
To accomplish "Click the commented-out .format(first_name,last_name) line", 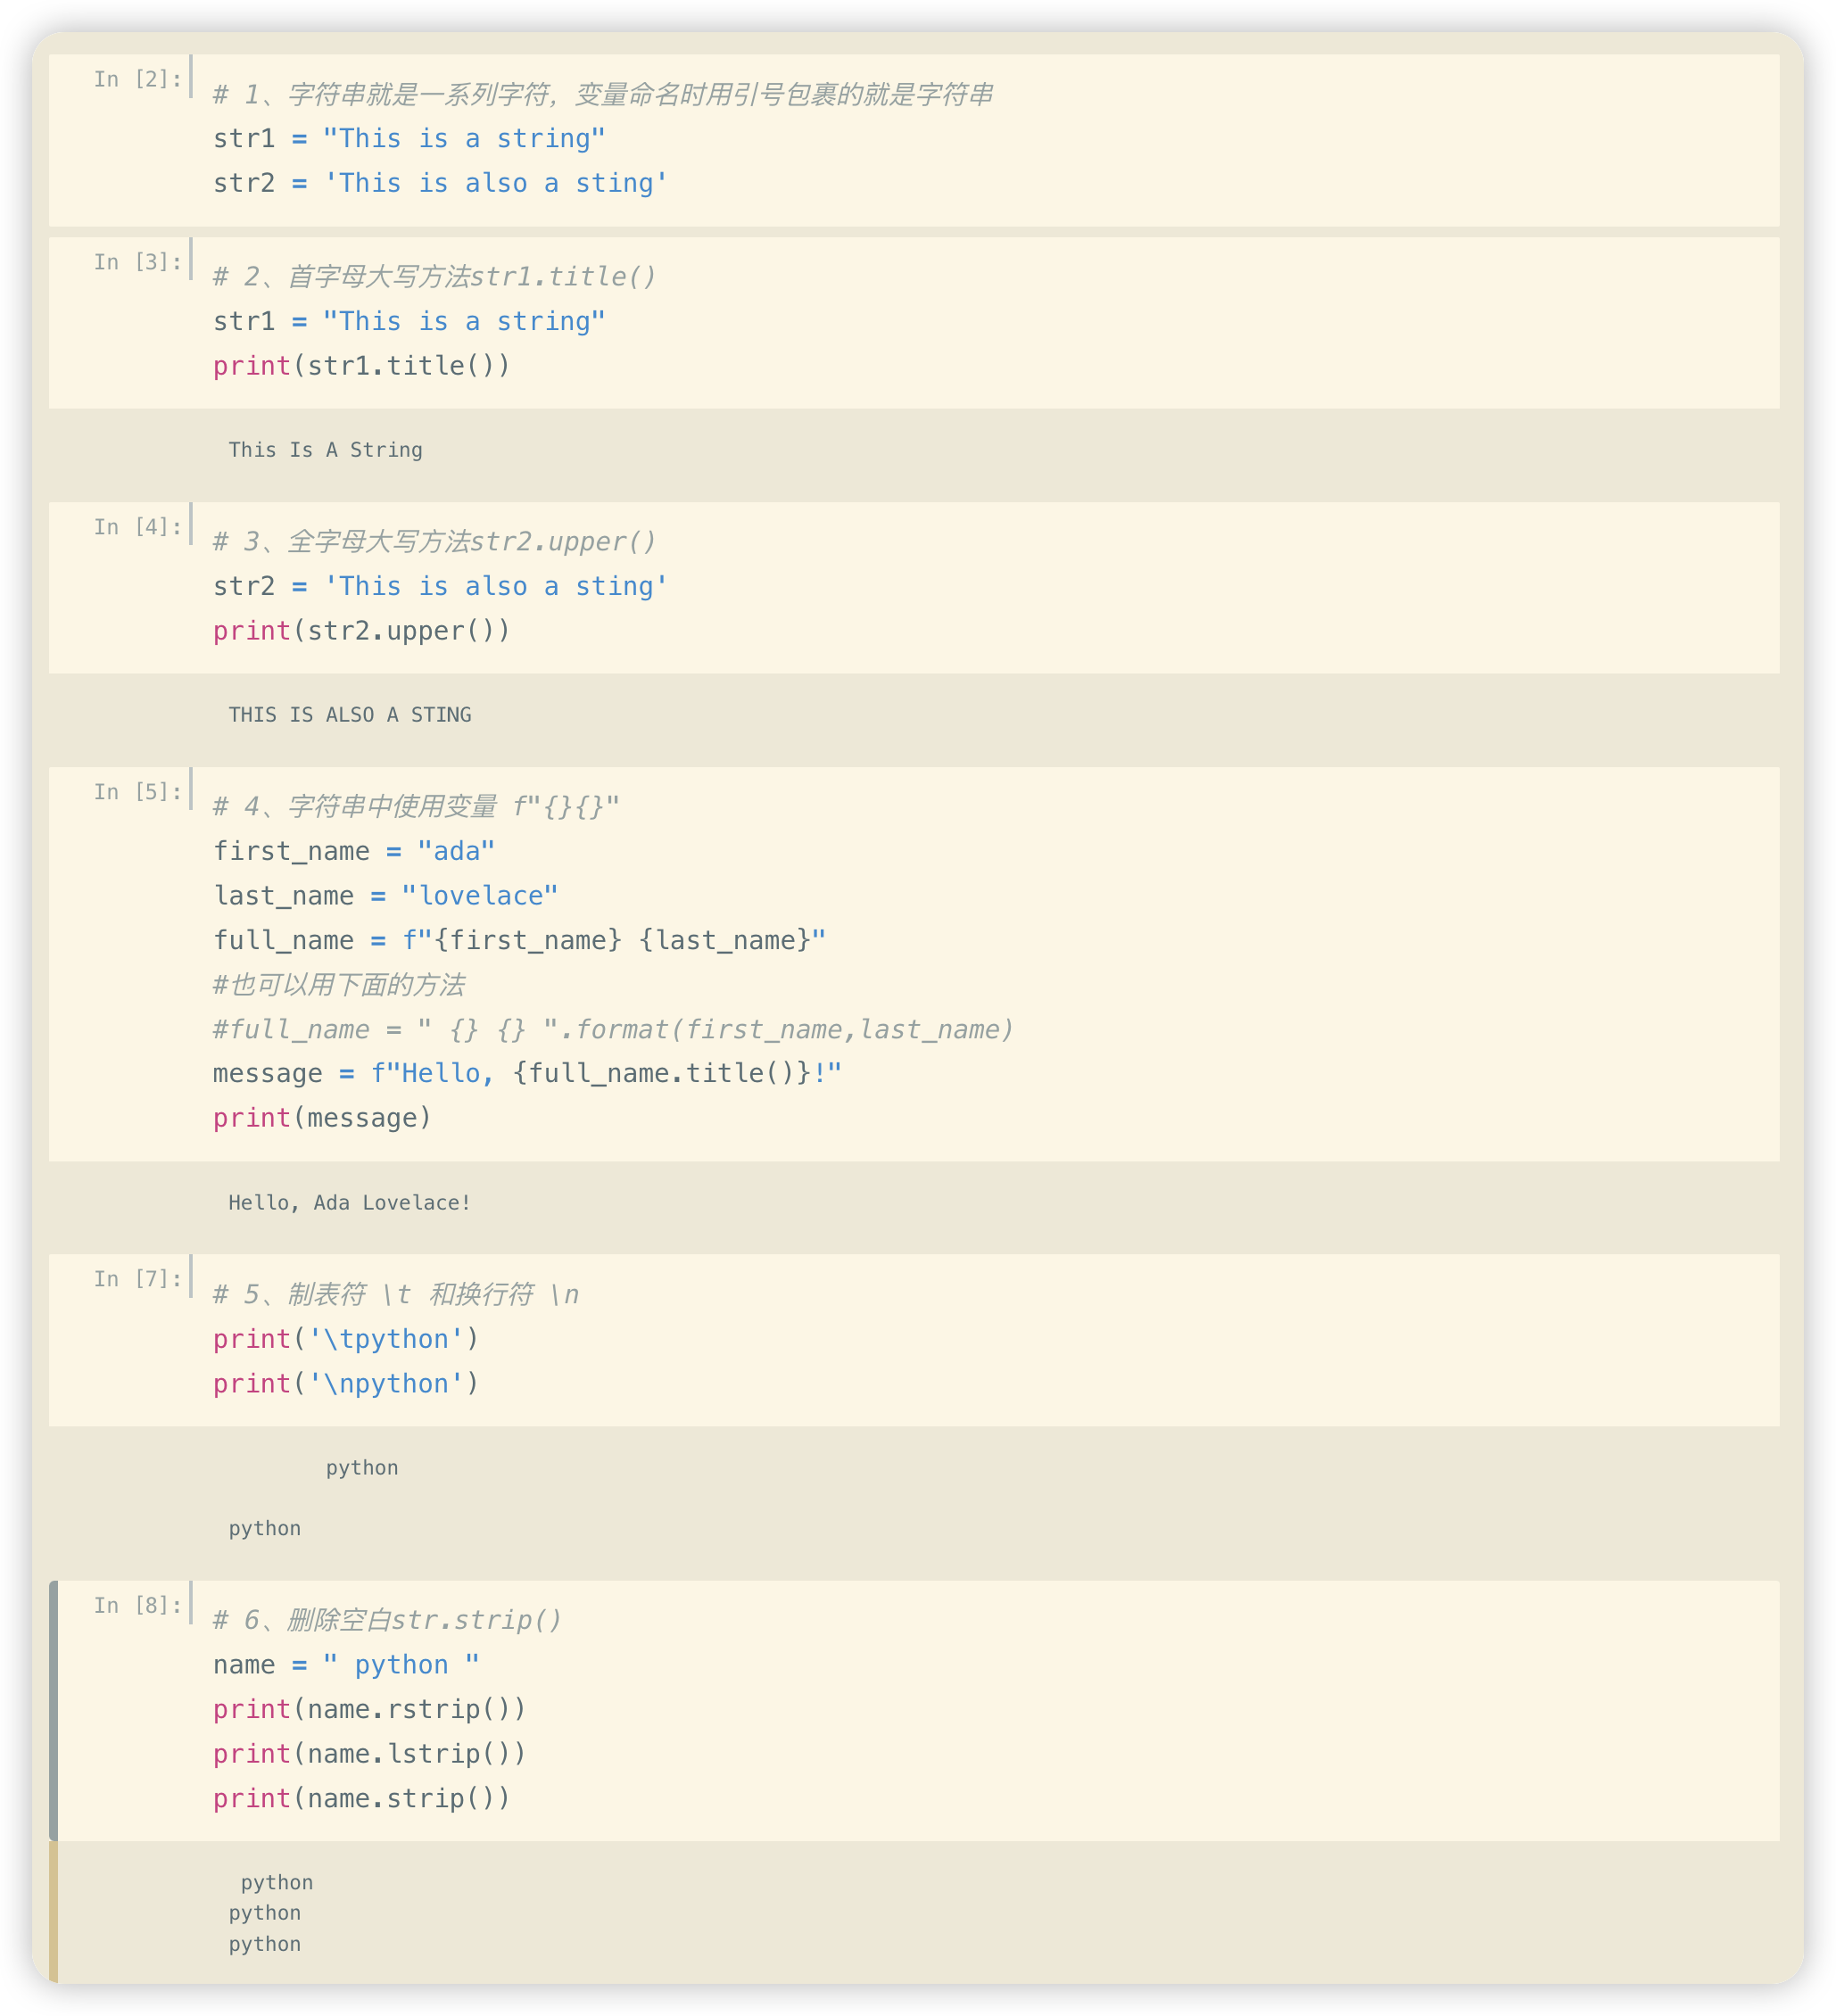I will click(x=613, y=1029).
